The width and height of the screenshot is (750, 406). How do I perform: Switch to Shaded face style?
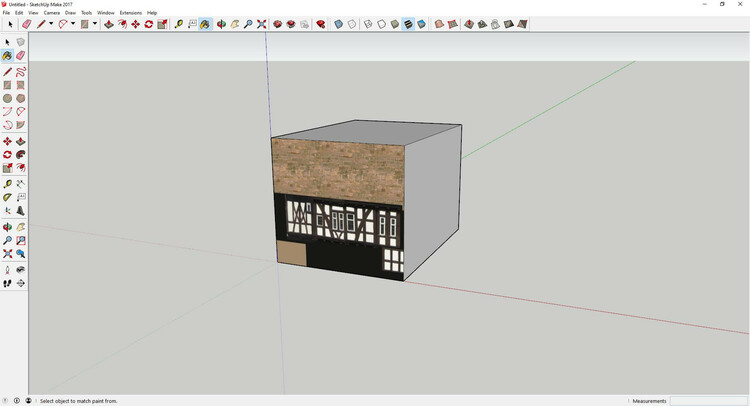click(x=395, y=24)
